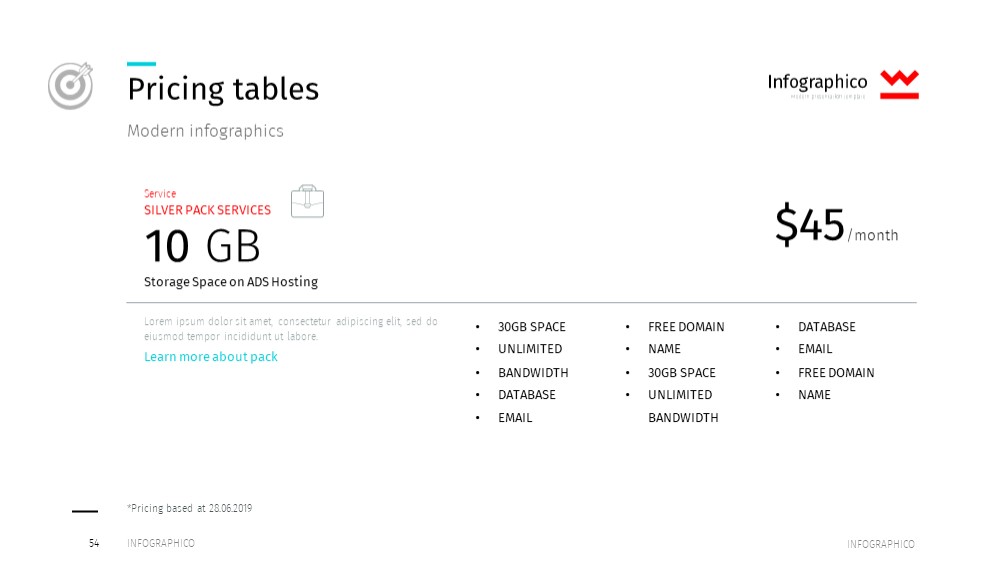Click the $45 price figure
1000x562 pixels.
pos(809,224)
